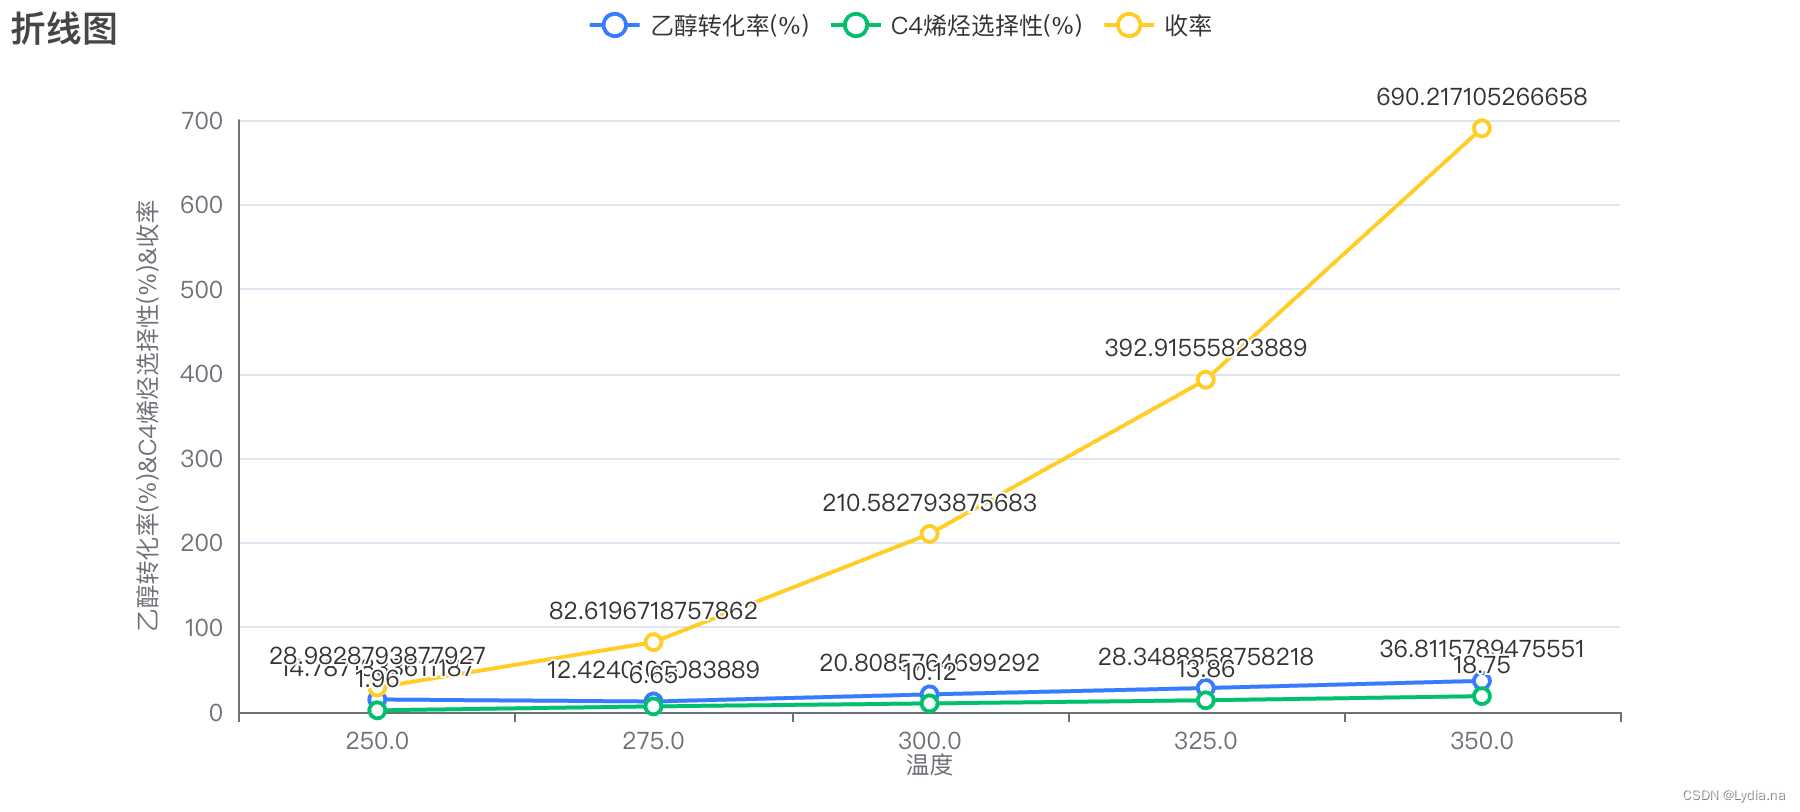Select the yellow data point at 82.6196718757862
The image size is (1800, 812).
point(654,642)
